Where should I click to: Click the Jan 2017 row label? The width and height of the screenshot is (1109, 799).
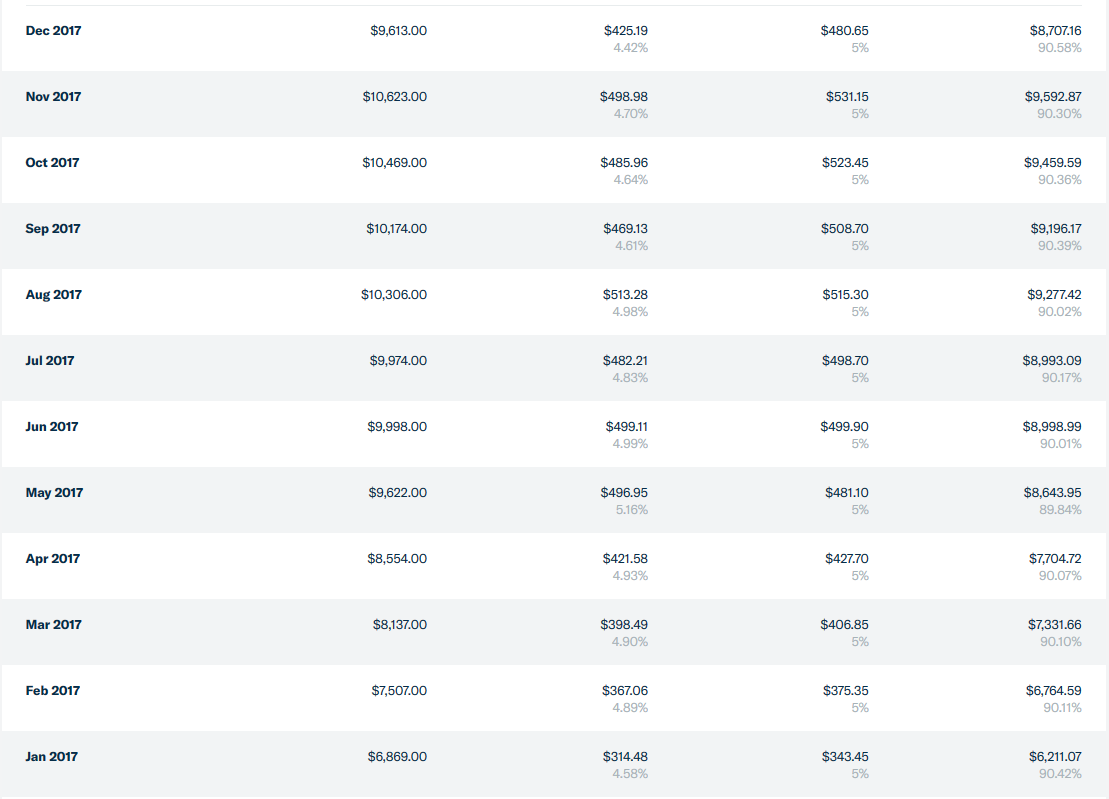[52, 757]
